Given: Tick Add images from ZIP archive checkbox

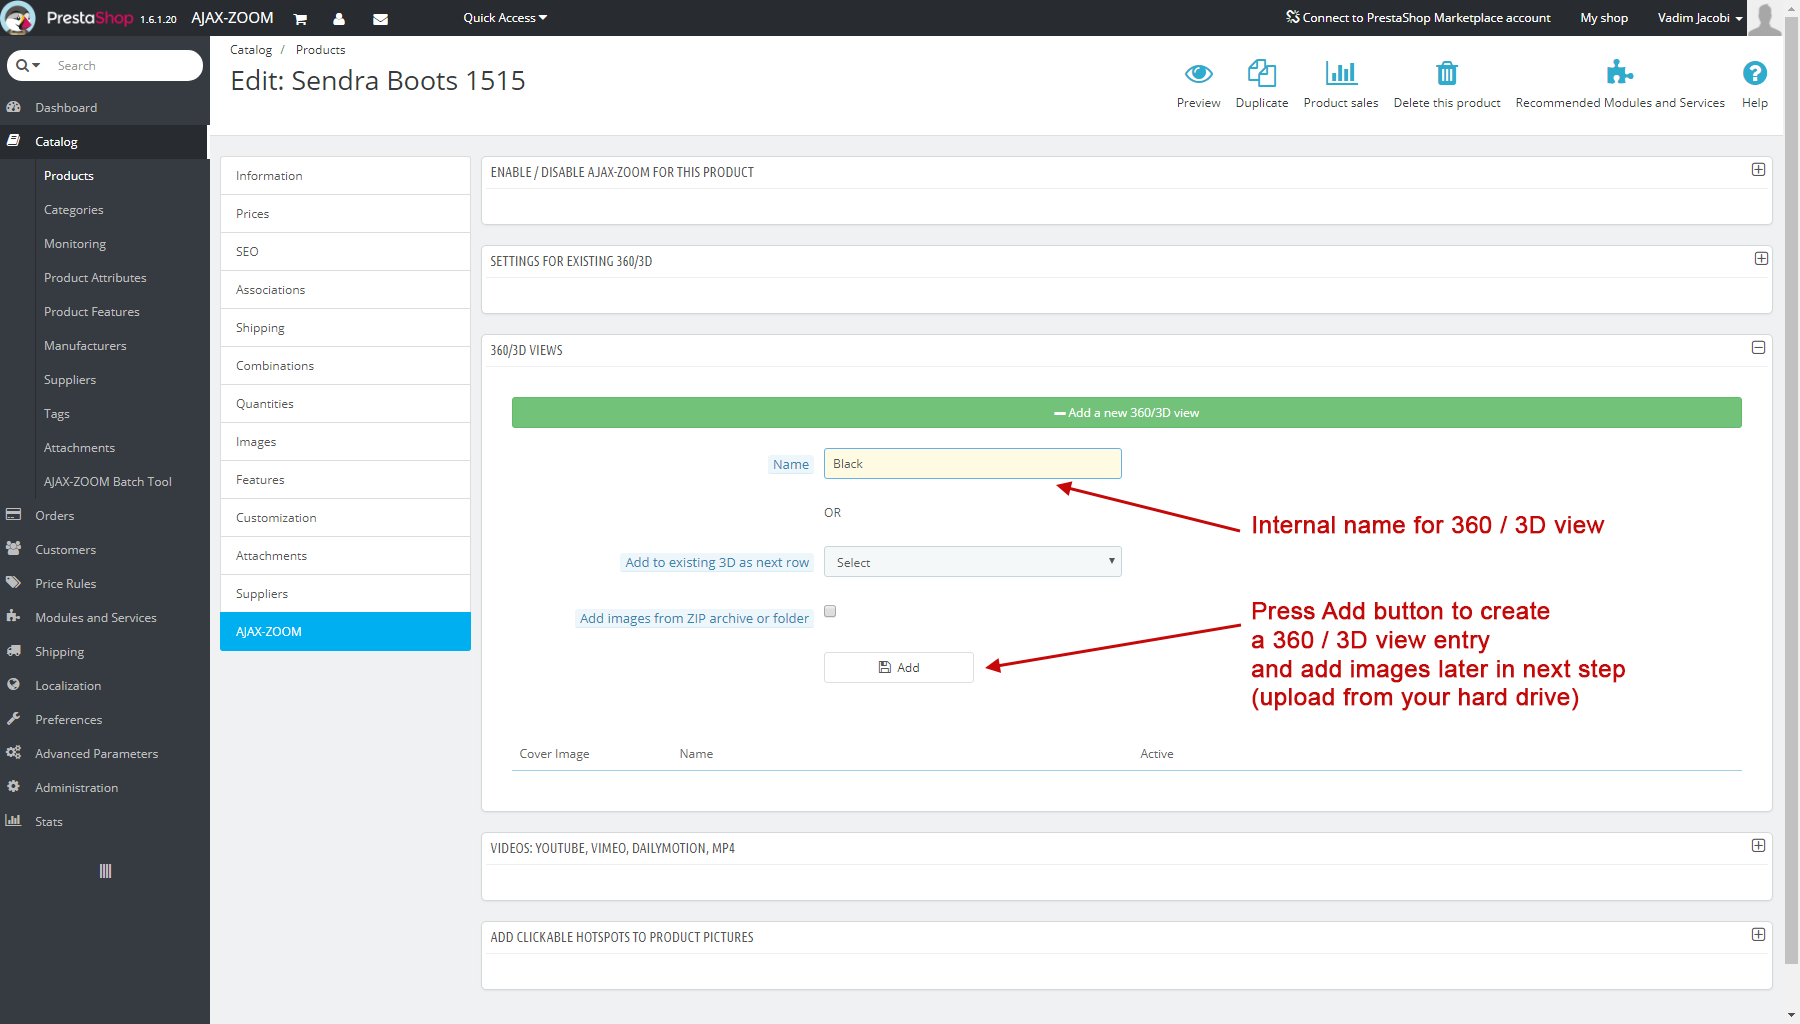Looking at the screenshot, I should pos(830,611).
